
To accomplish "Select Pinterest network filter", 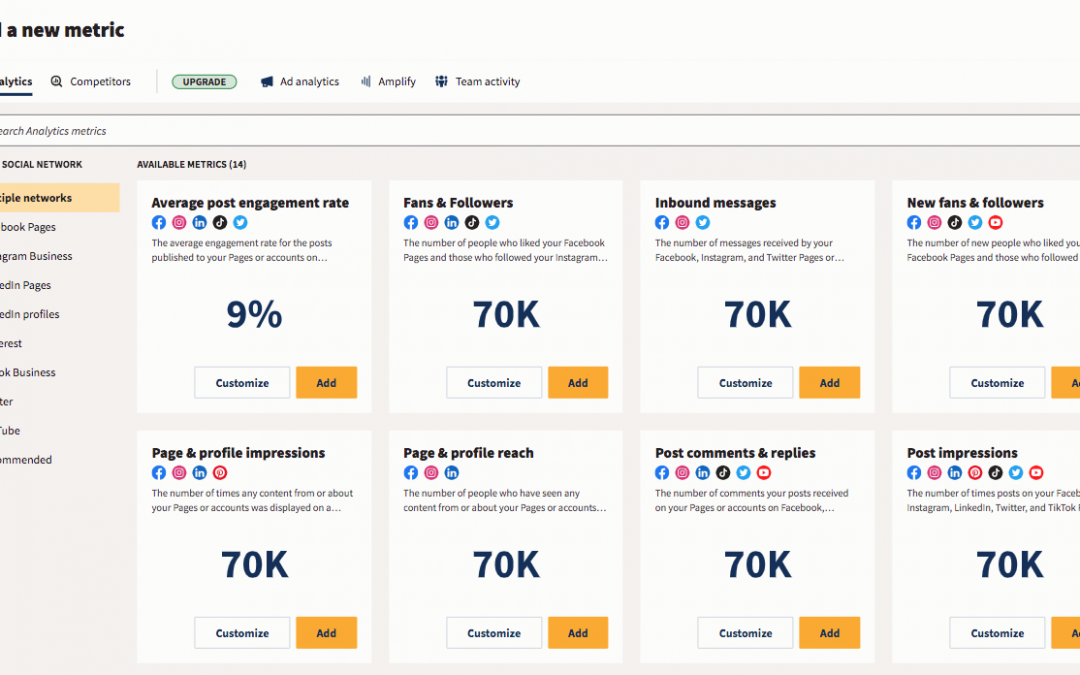I will click(11, 343).
